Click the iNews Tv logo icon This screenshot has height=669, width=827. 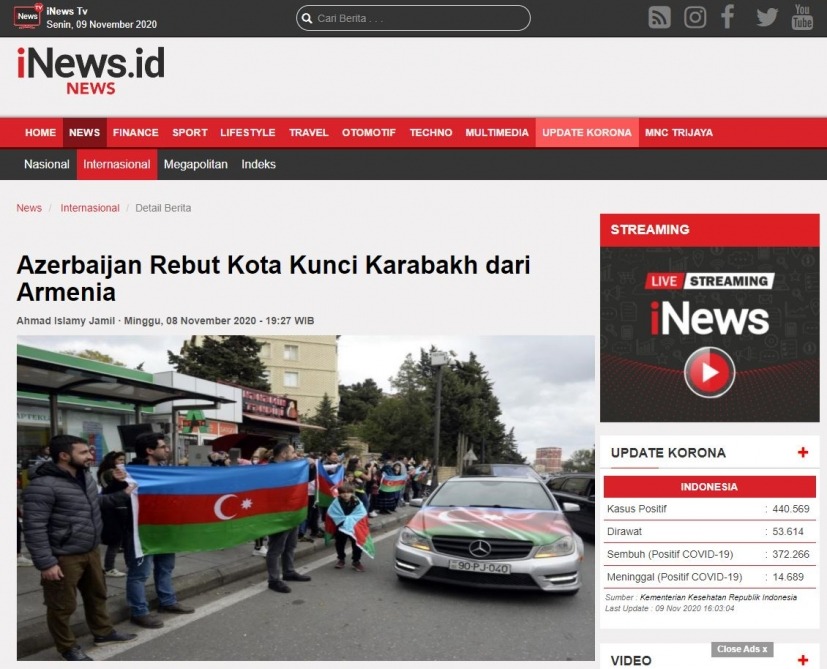tap(28, 17)
